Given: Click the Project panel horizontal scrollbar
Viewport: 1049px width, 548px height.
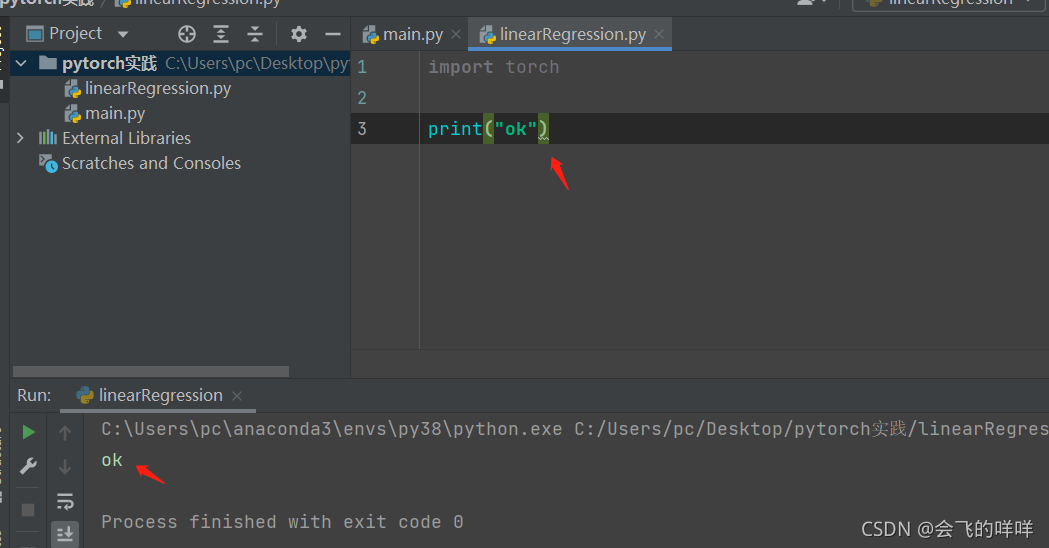Looking at the screenshot, I should coord(151,371).
